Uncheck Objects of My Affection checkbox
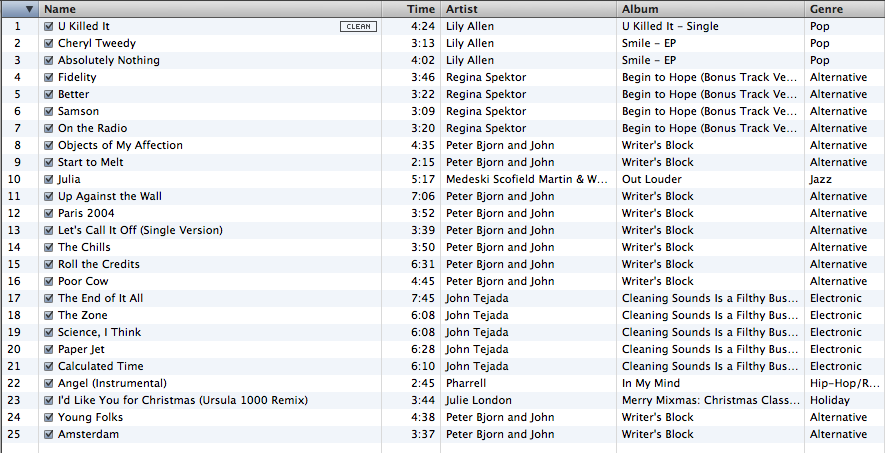Screen dimensions: 885x453 coord(49,145)
